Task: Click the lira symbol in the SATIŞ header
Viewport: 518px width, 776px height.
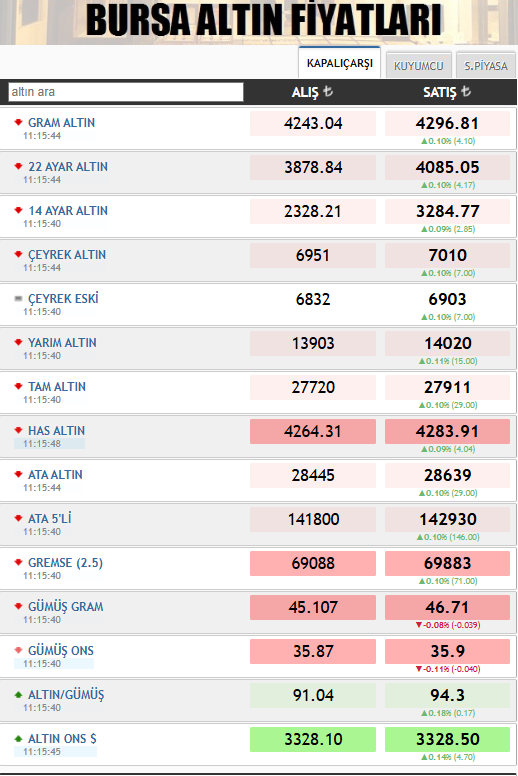Action: coord(466,92)
